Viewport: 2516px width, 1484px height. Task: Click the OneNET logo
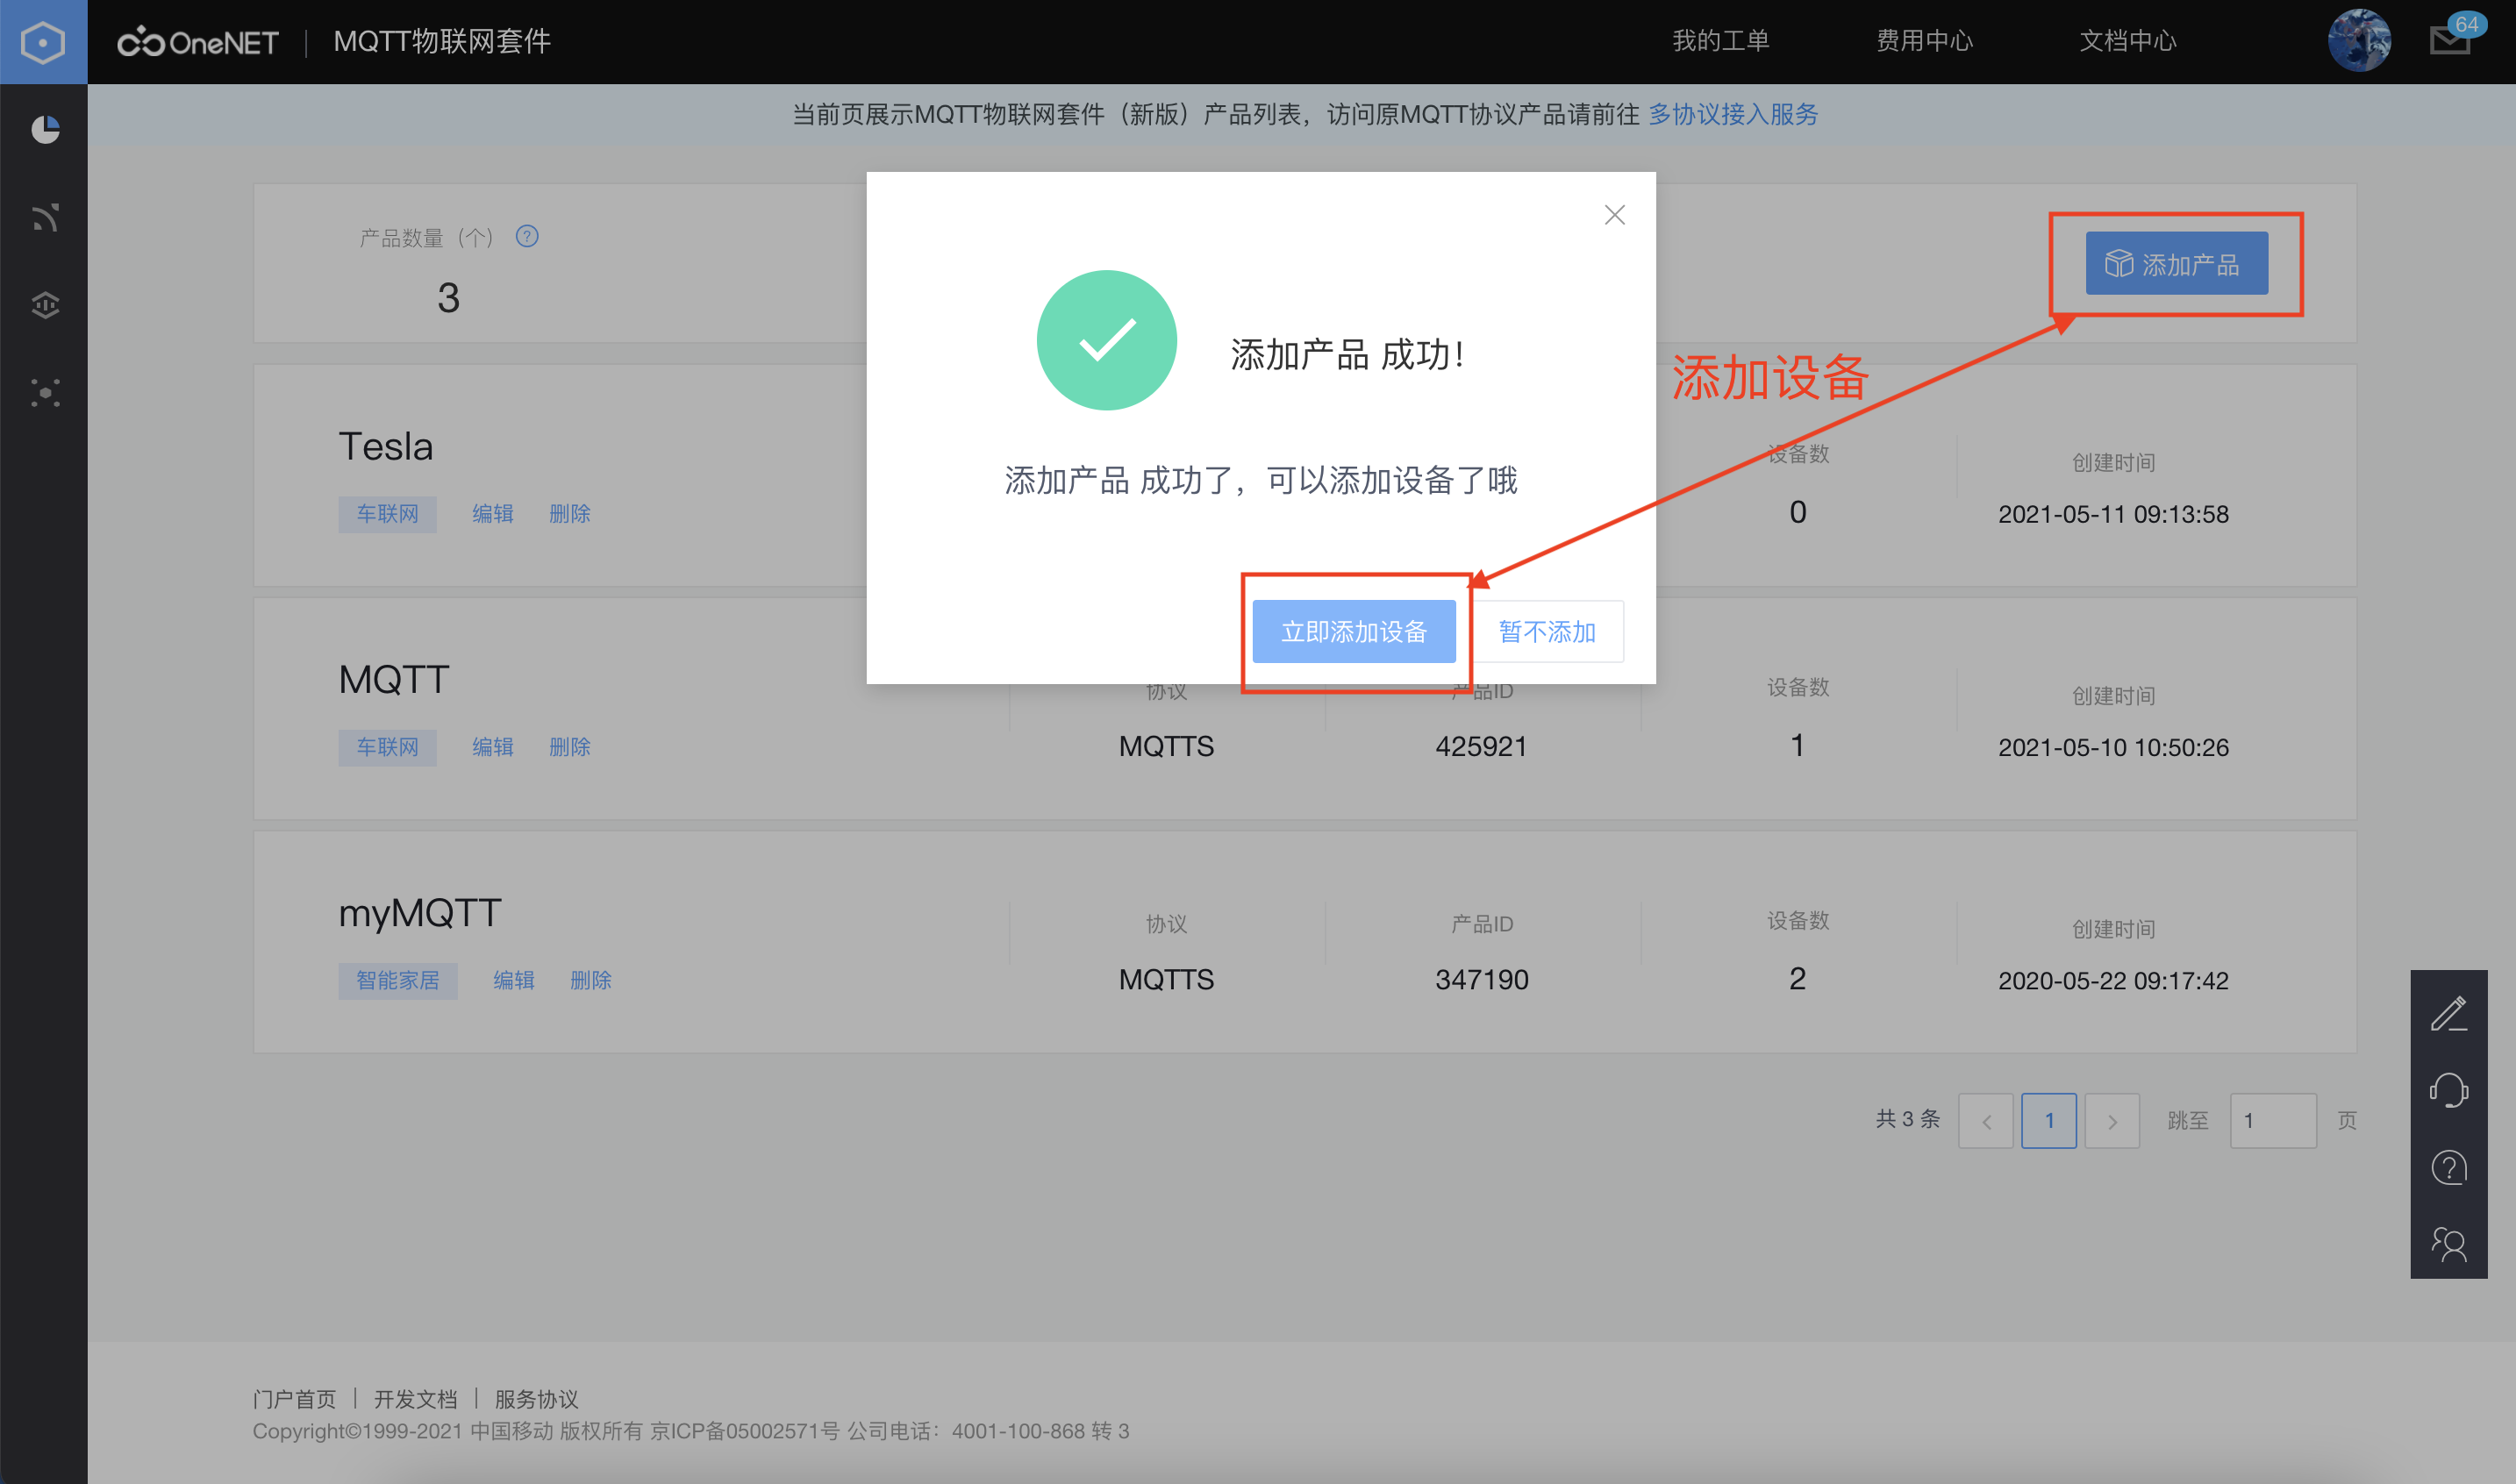point(197,41)
